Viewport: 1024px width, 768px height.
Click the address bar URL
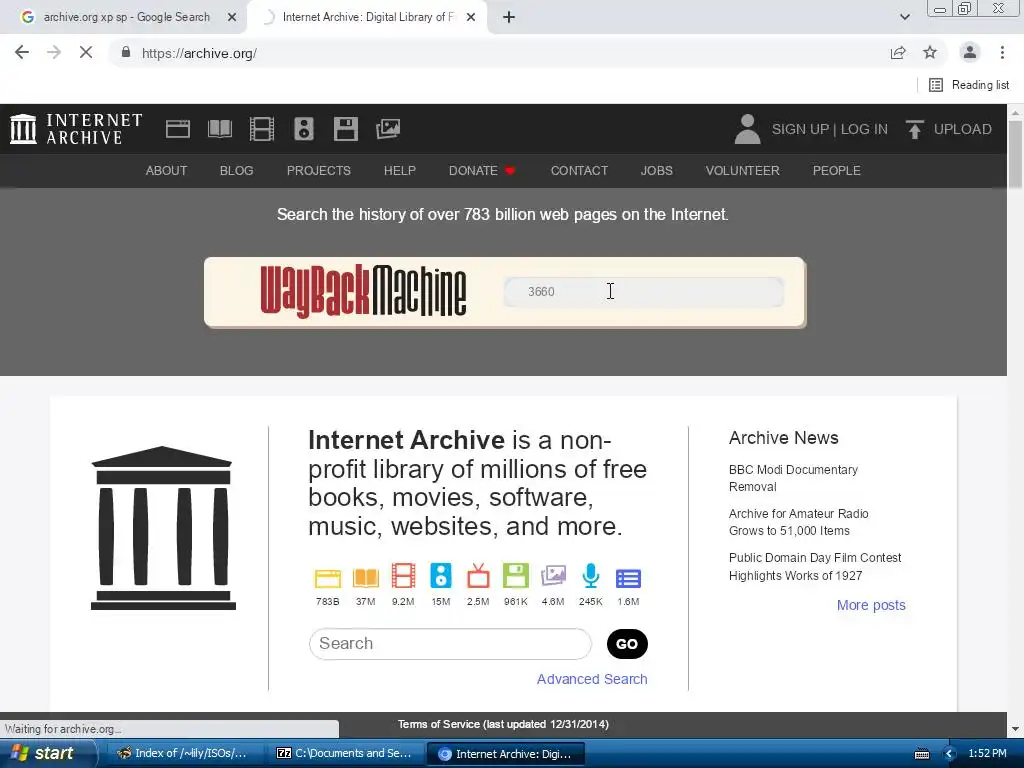(199, 53)
